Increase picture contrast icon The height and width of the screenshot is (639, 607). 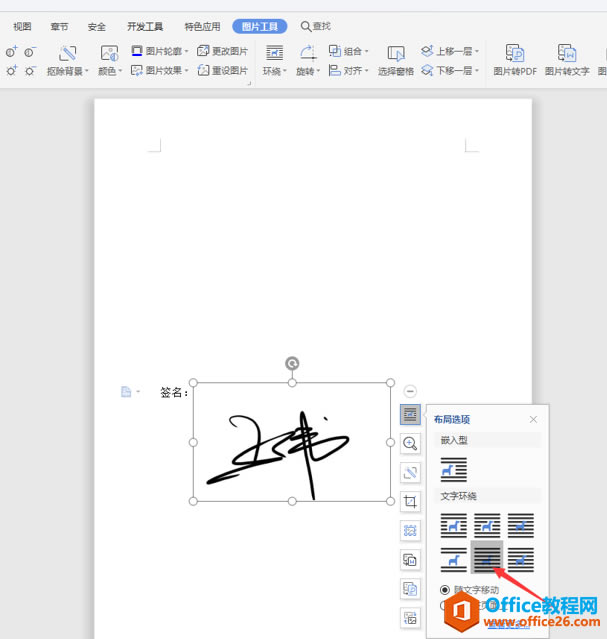coord(11,52)
